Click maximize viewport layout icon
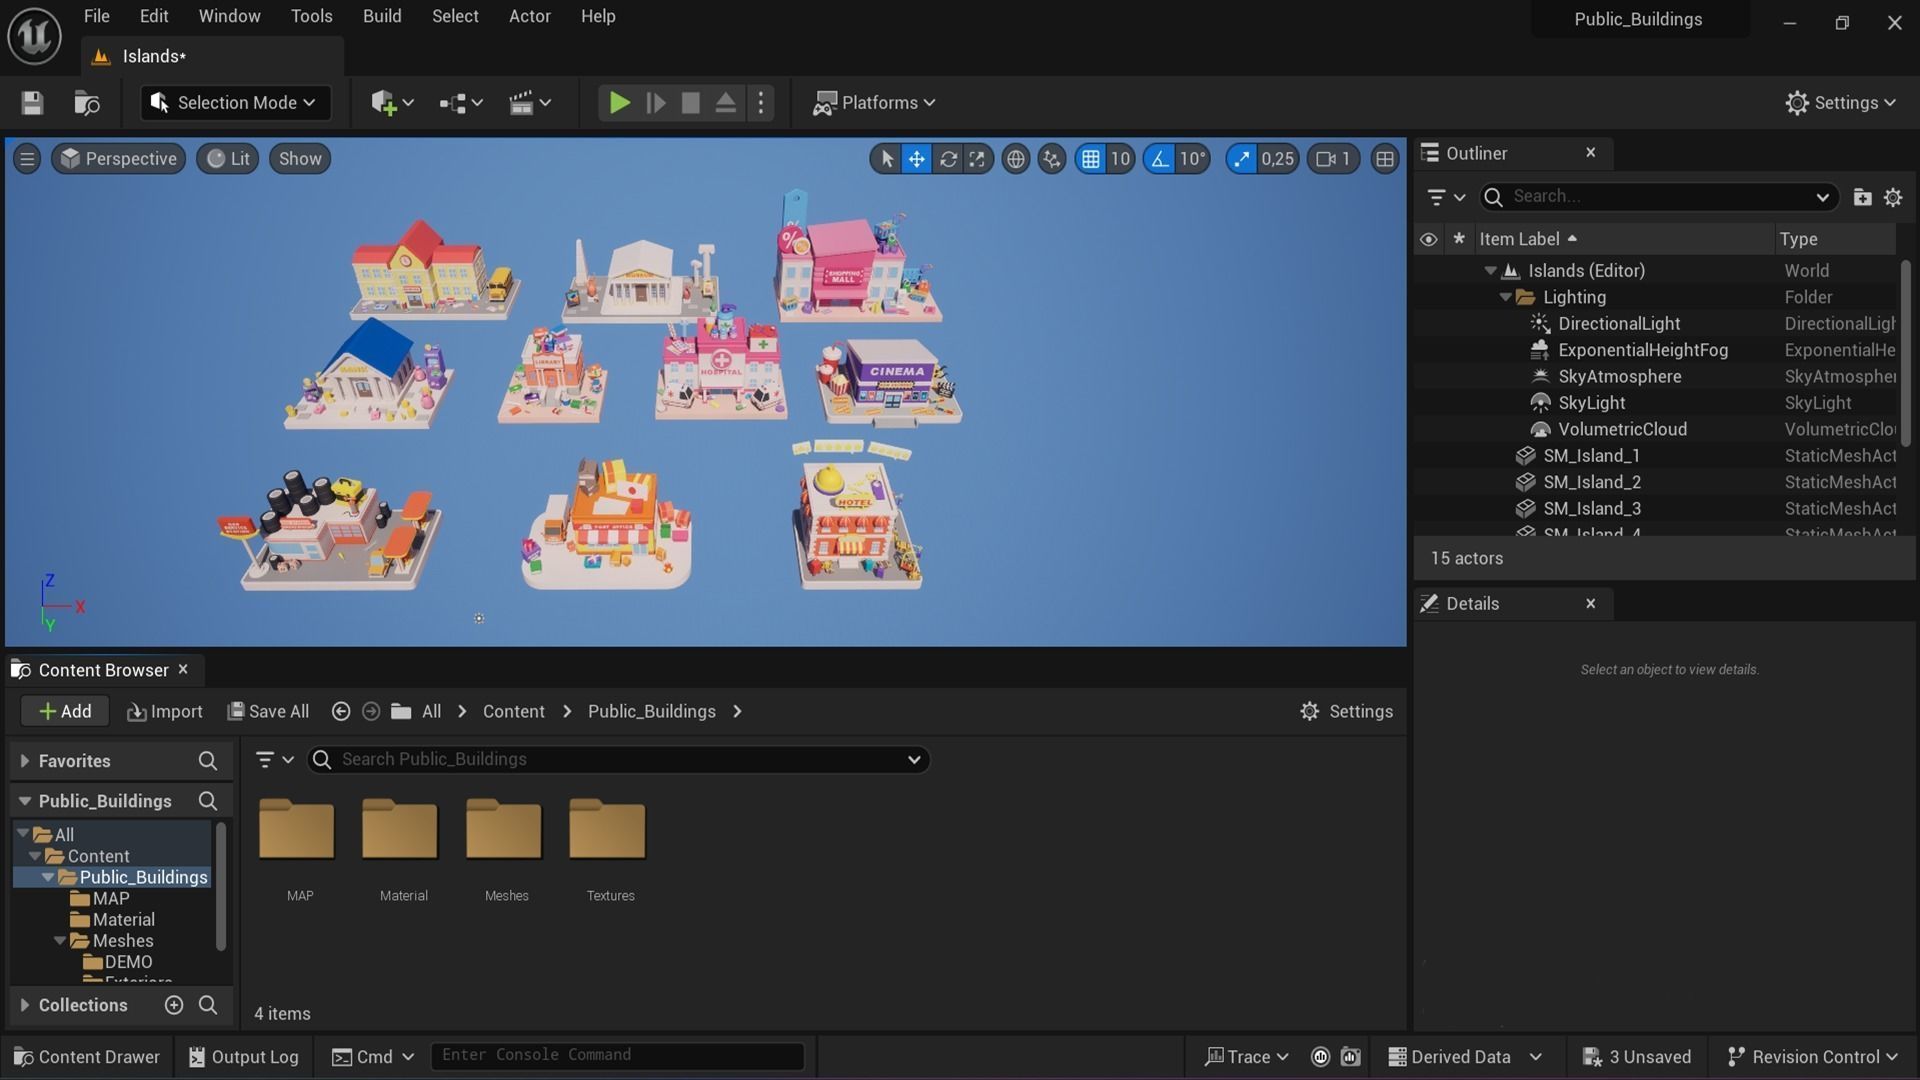 1384,159
